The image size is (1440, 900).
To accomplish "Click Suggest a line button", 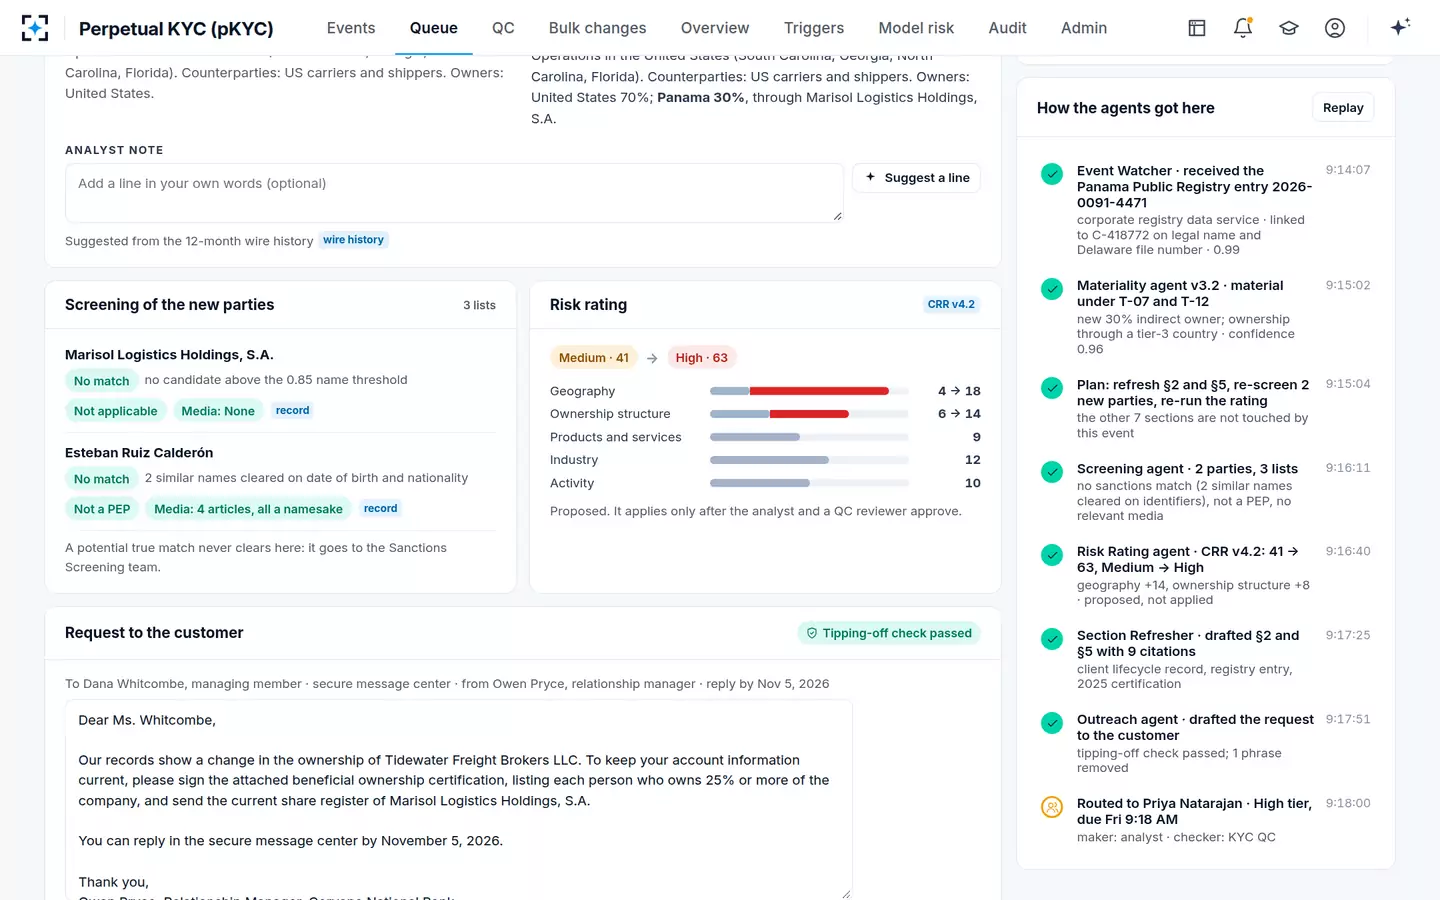I will [x=917, y=178].
